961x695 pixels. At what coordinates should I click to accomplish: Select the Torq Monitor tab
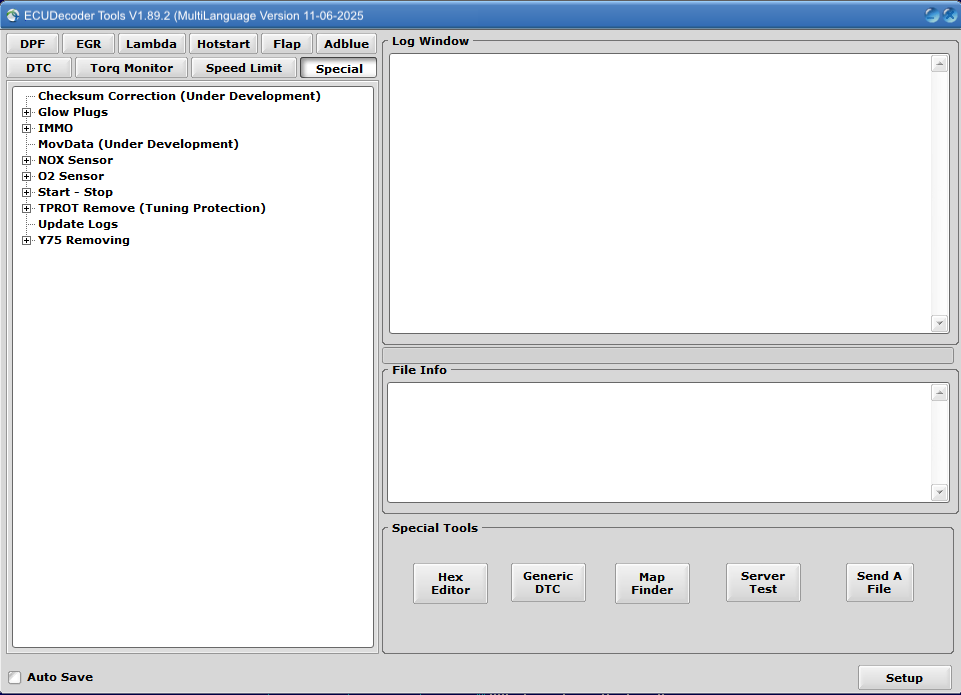pyautogui.click(x=130, y=67)
